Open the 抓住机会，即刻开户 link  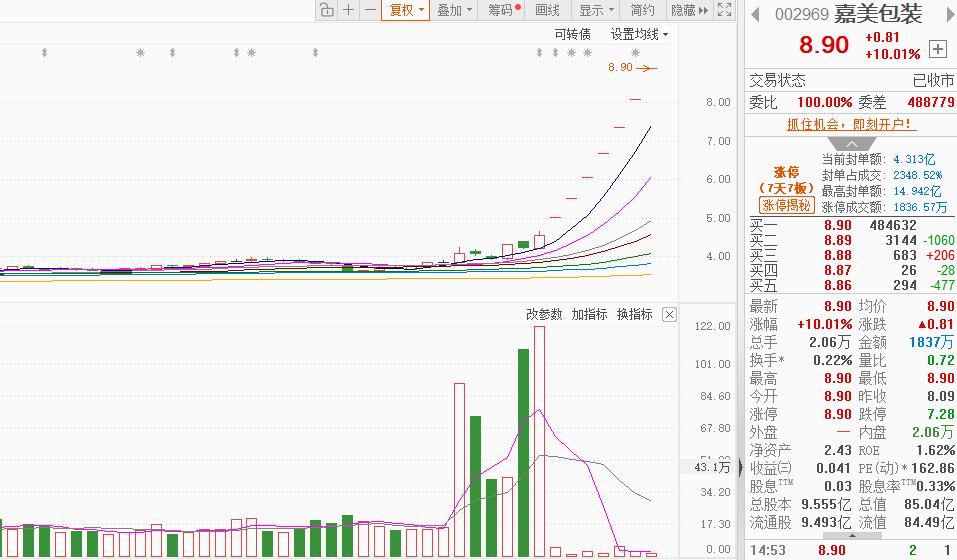pyautogui.click(x=850, y=124)
